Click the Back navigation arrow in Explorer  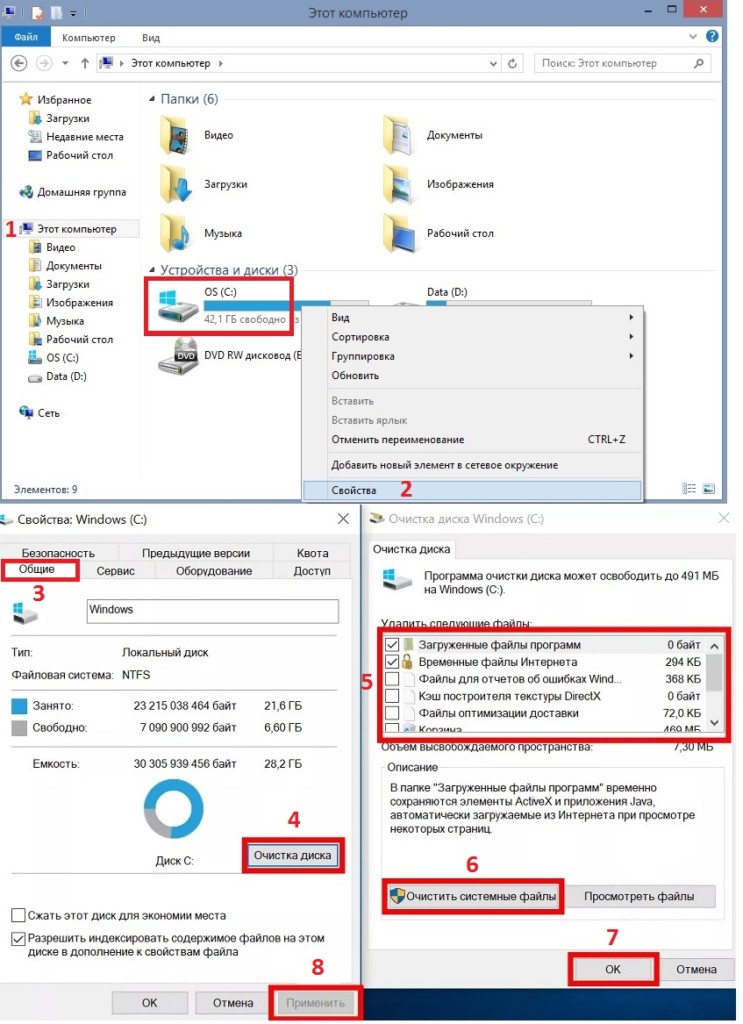coord(19,63)
